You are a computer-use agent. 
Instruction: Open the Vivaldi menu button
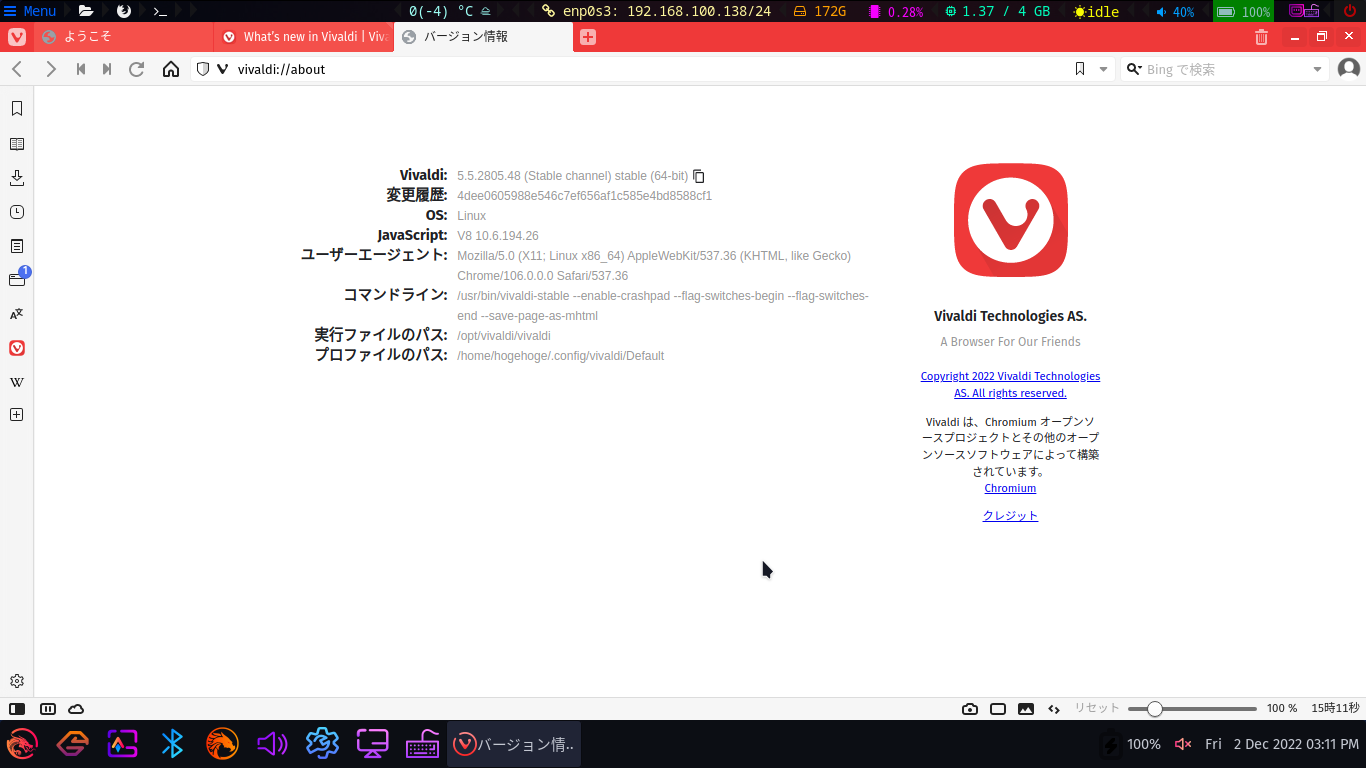coord(17,37)
